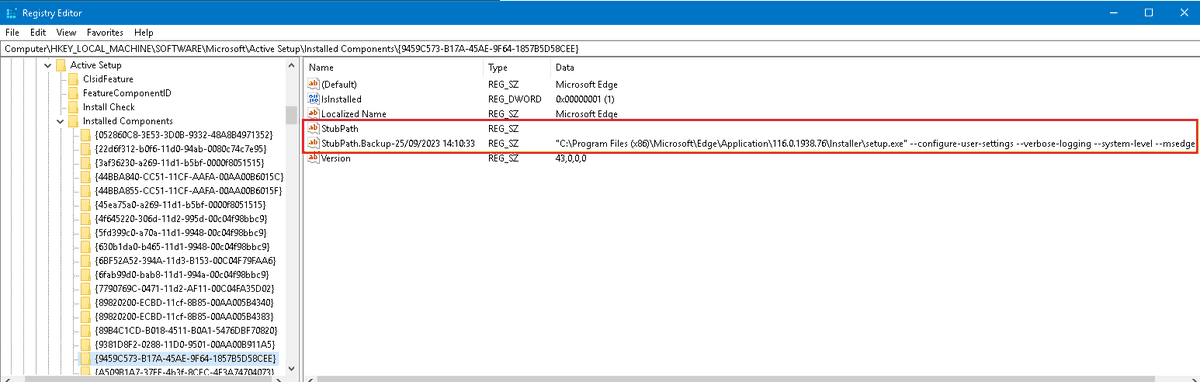This screenshot has height=382, width=1200.
Task: Click folder icon of {44BBA855-CC51-11CF-AAFA-00AA00B6015F}
Action: pyautogui.click(x=87, y=190)
